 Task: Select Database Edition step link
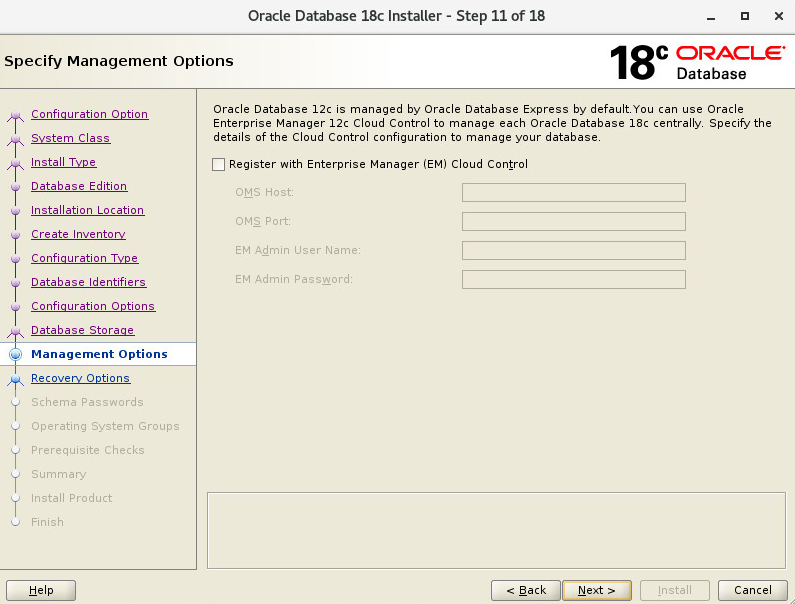coord(79,186)
